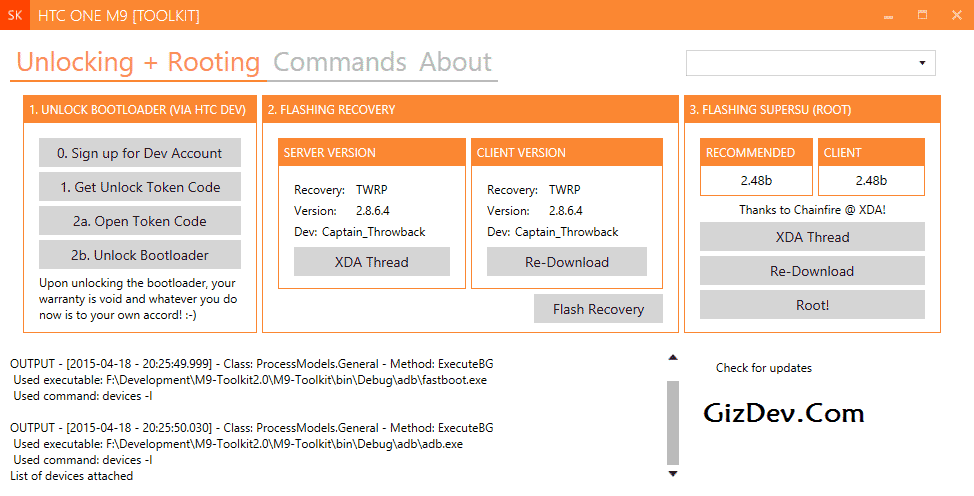Screen dimensions: 974x496
Task: Click client Dev: Captain_Throwback text
Action: (553, 232)
